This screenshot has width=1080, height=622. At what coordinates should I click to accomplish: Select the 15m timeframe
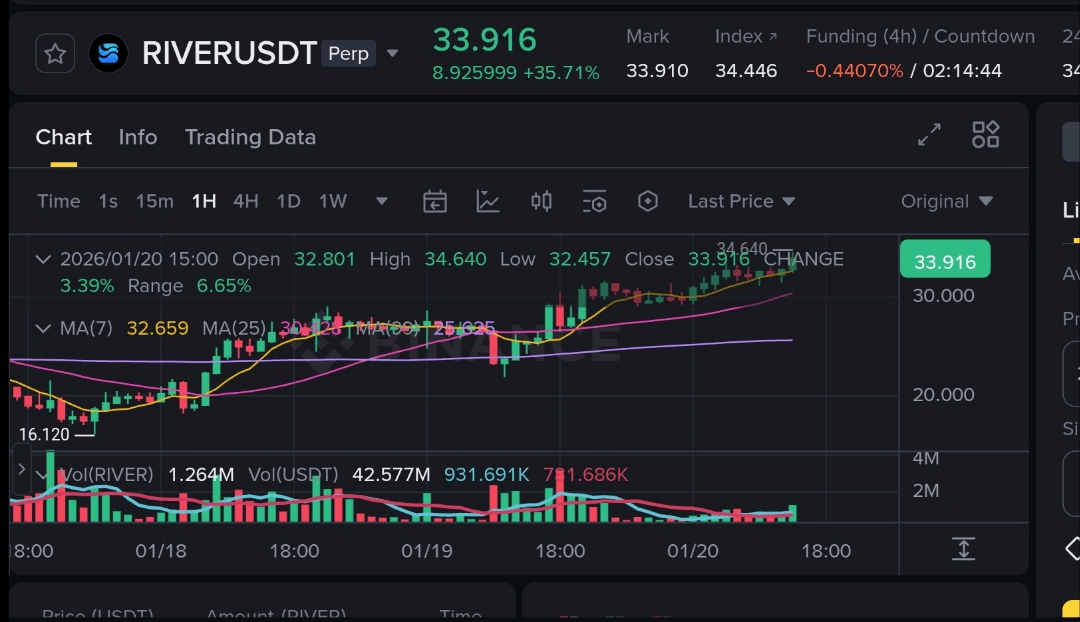pyautogui.click(x=155, y=201)
